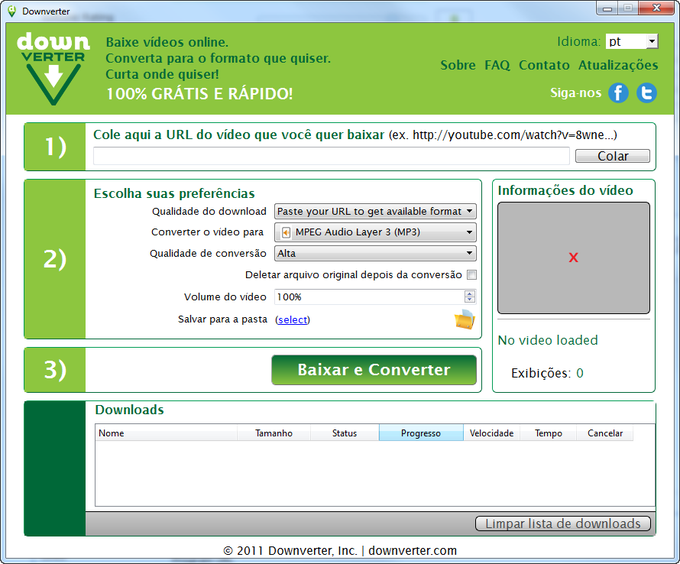Sort downloads by Tempo column
This screenshot has width=680, height=564.
pyautogui.click(x=548, y=433)
